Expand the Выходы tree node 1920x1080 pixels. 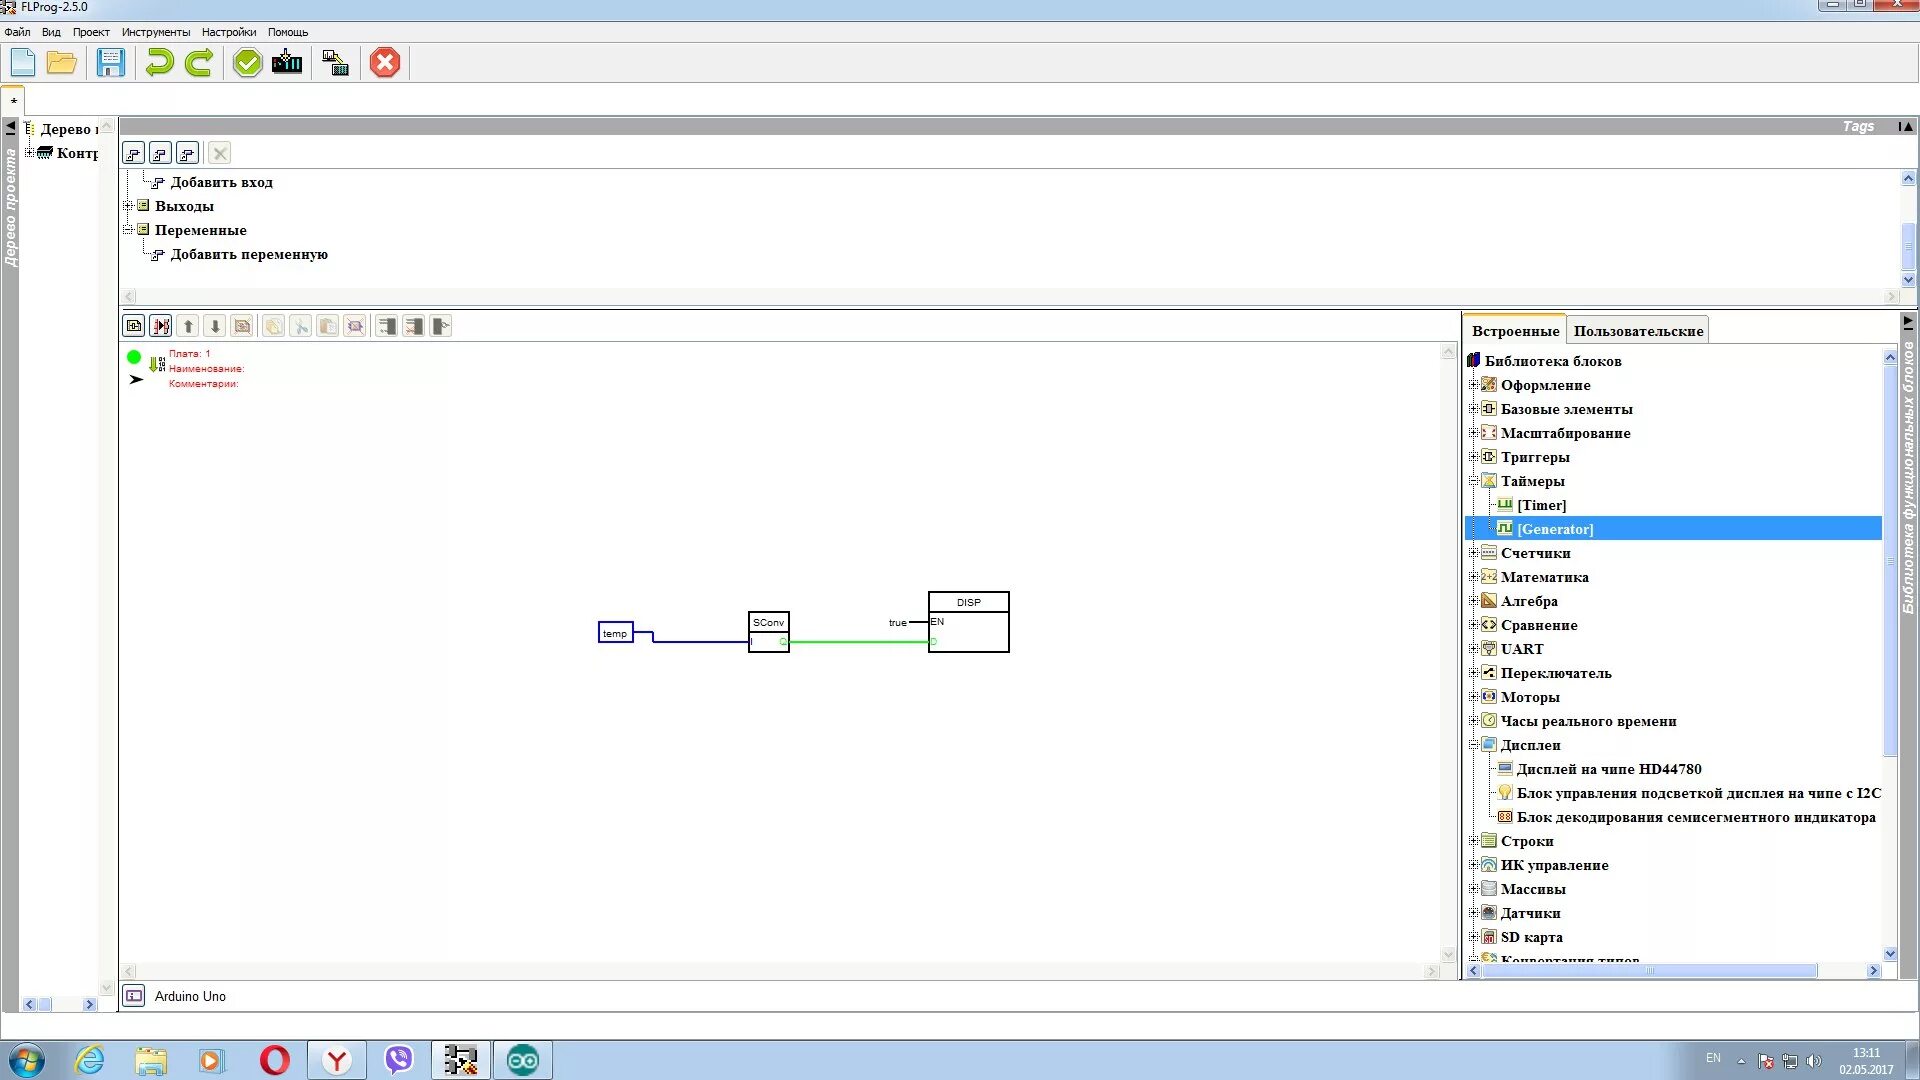[128, 206]
